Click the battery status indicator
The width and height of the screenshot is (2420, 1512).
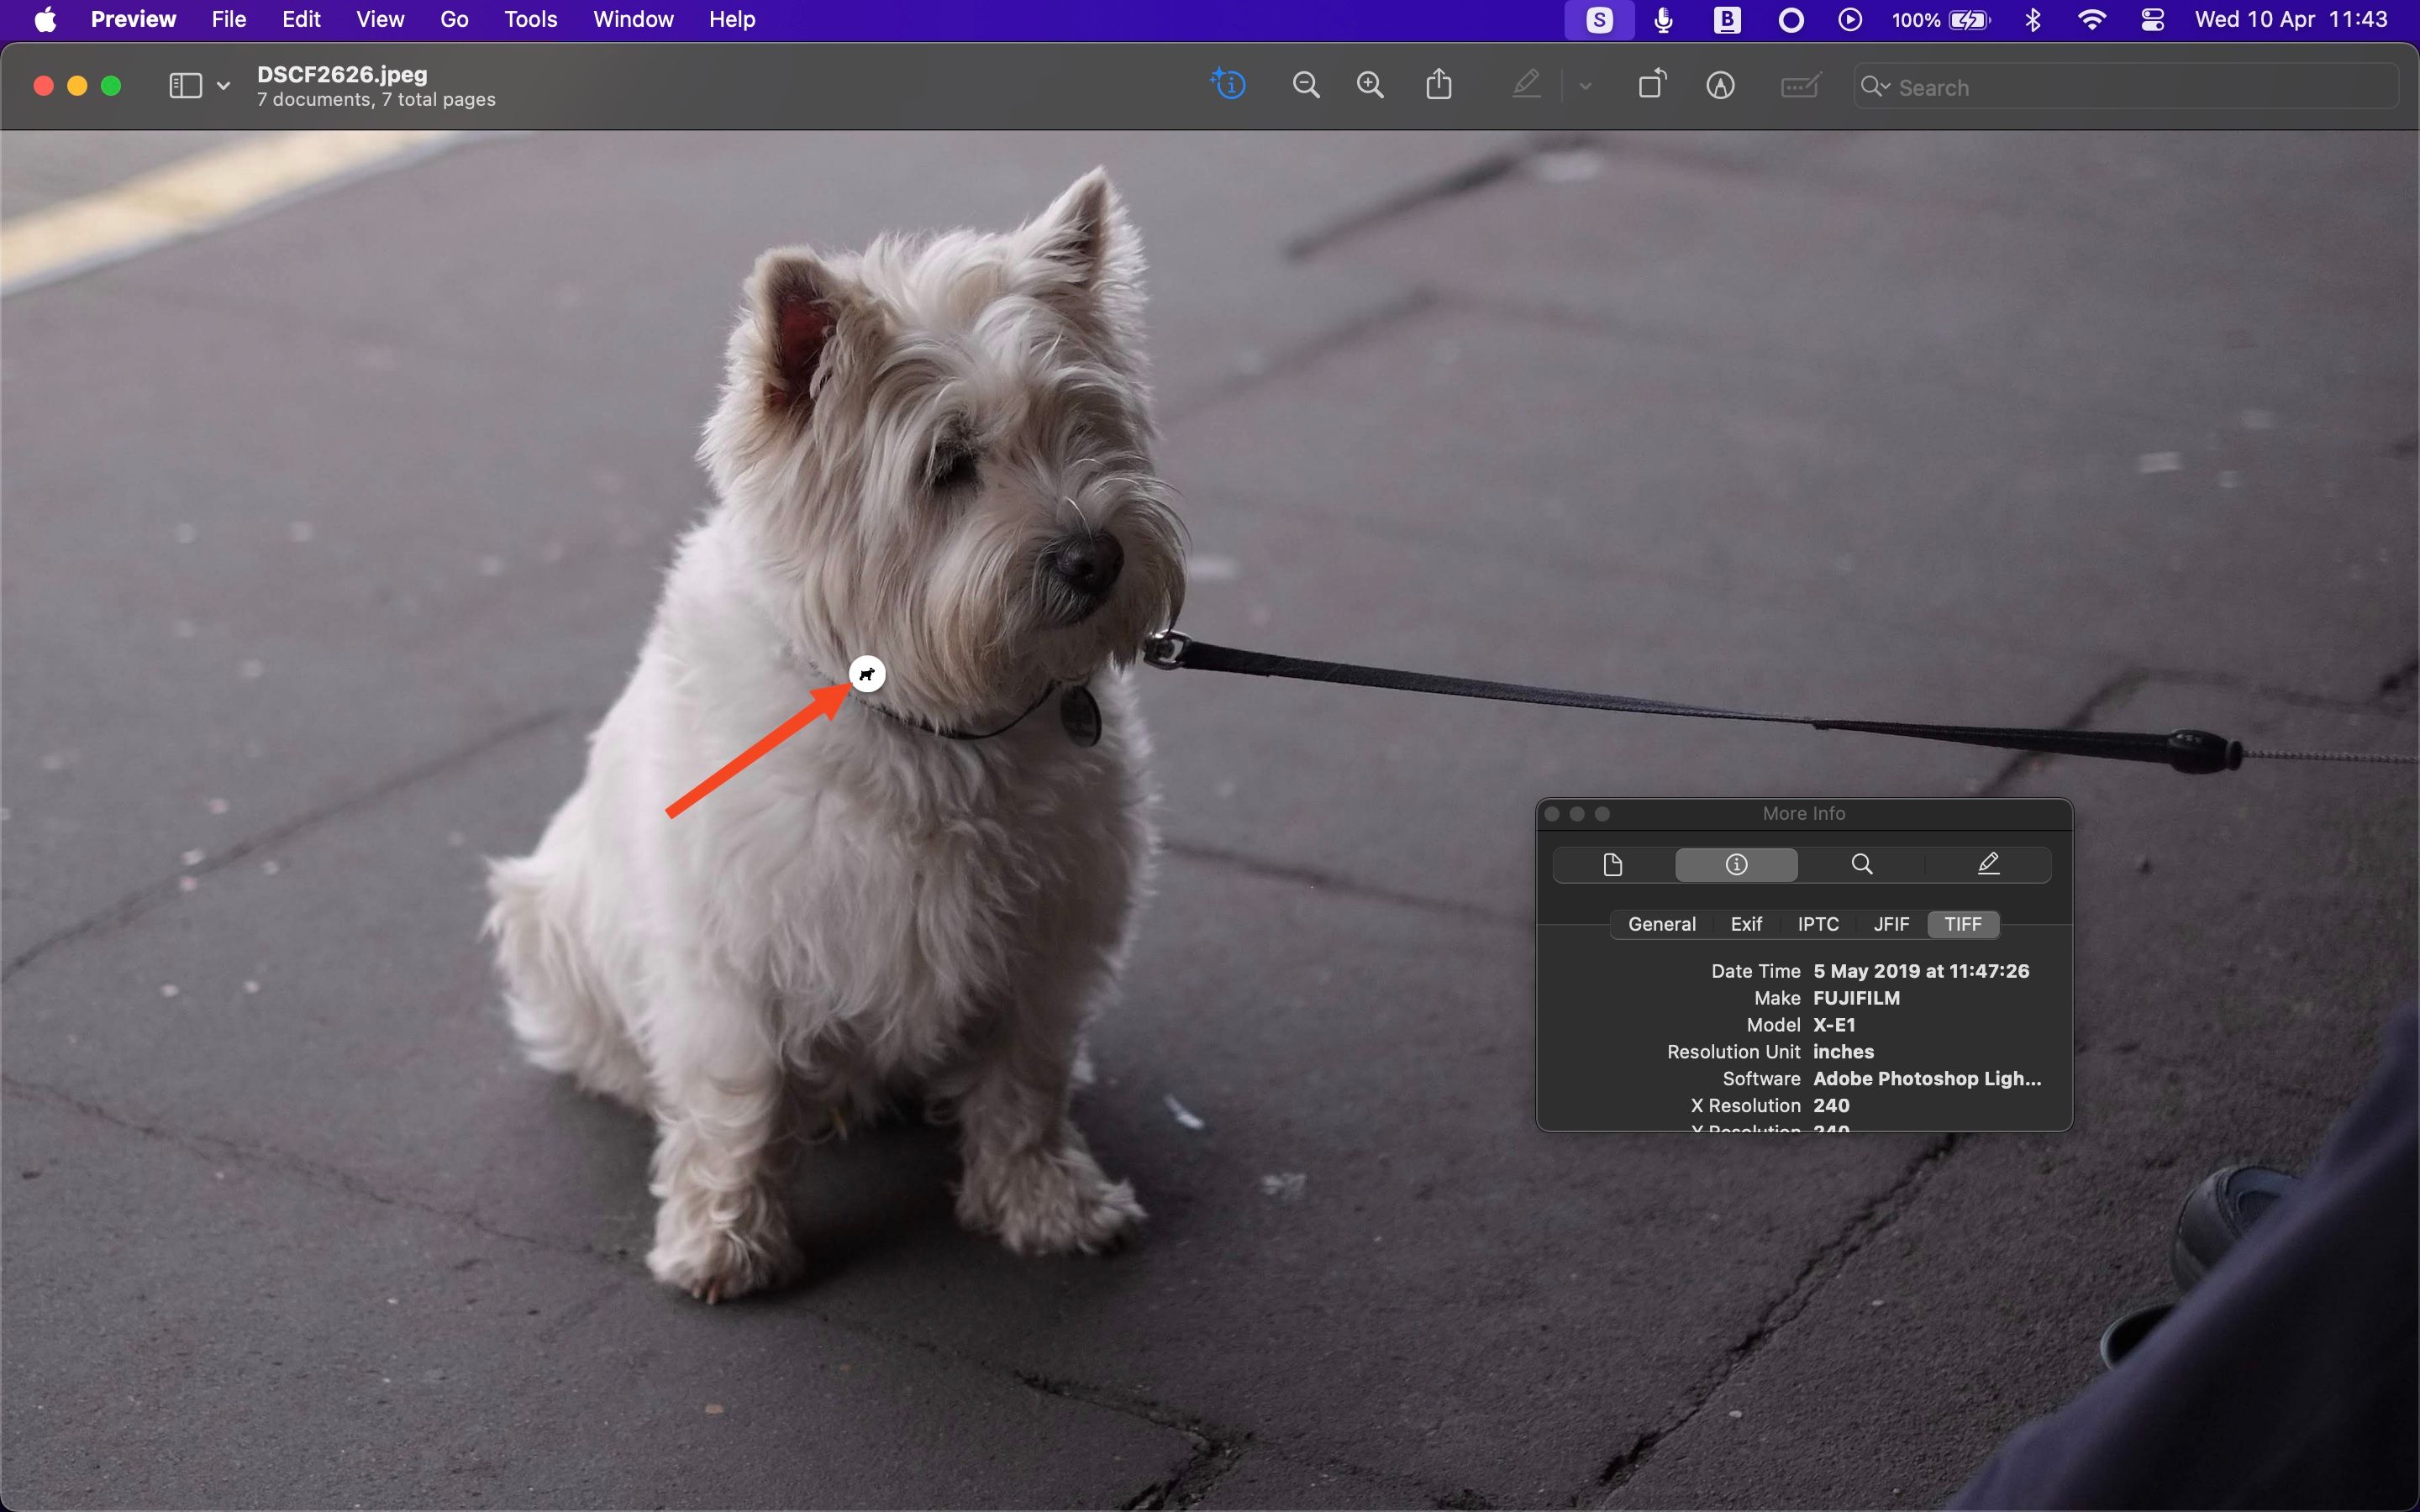1941,20
